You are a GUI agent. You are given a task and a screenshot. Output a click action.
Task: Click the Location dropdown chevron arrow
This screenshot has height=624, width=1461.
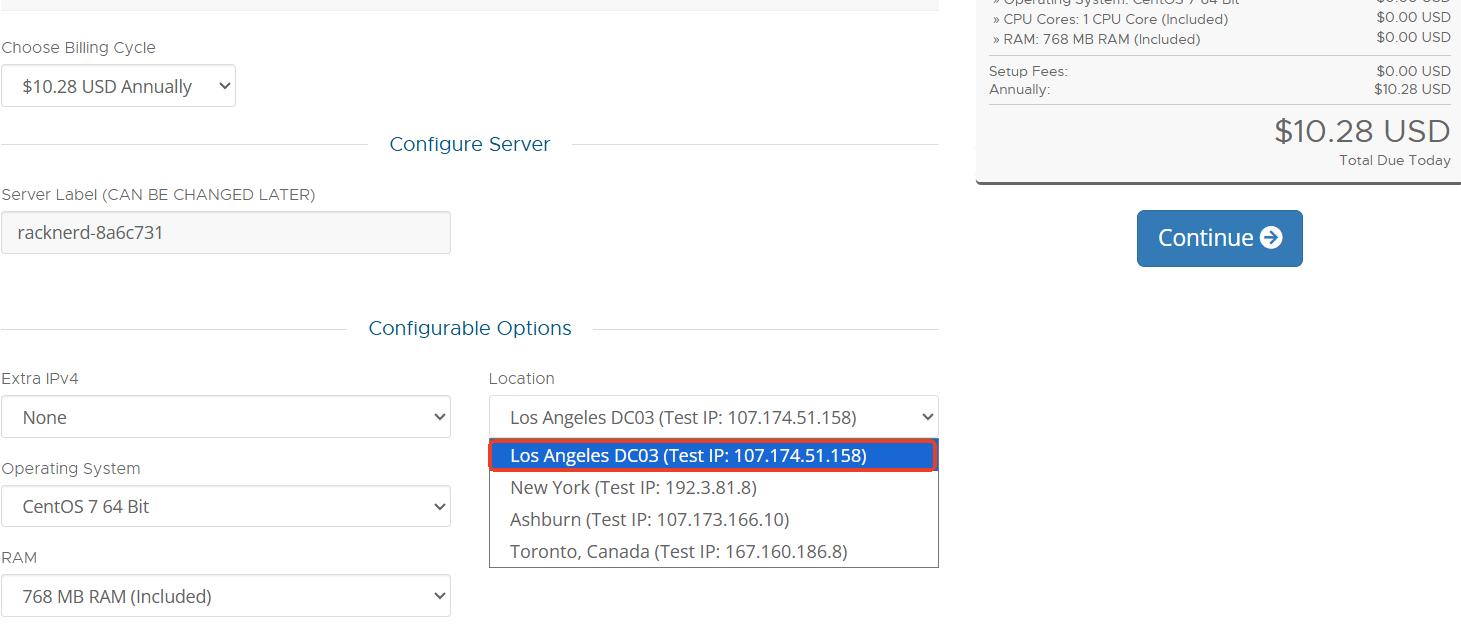927,417
